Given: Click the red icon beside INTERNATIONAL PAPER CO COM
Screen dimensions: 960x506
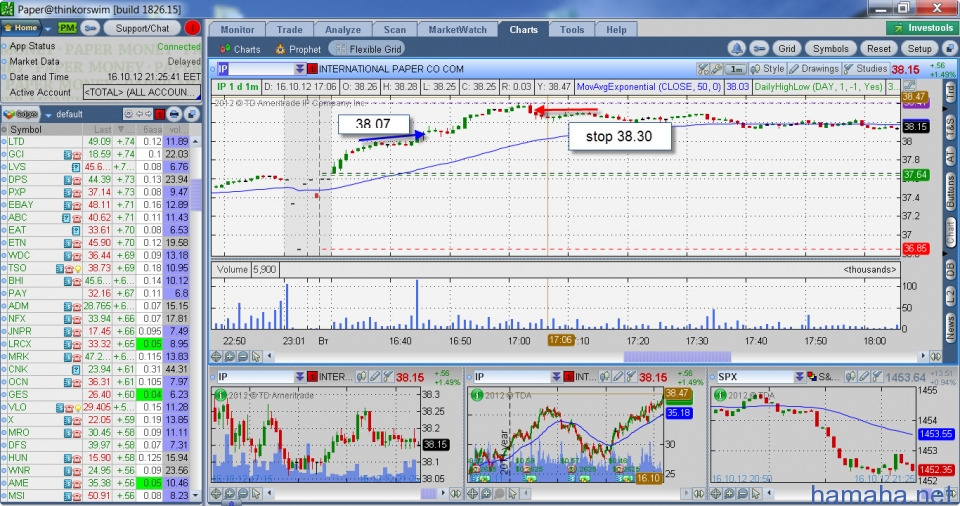Looking at the screenshot, I should click(x=312, y=69).
